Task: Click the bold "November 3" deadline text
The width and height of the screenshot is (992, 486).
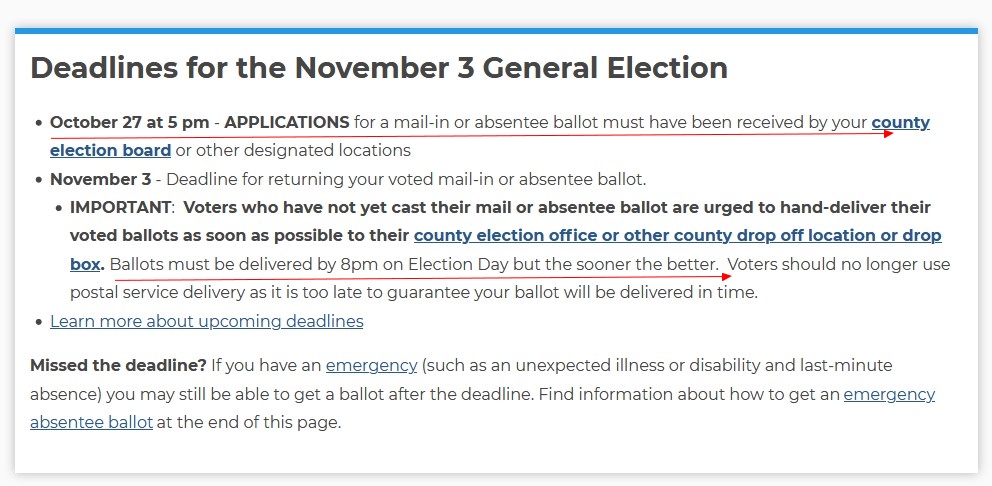Action: point(101,179)
